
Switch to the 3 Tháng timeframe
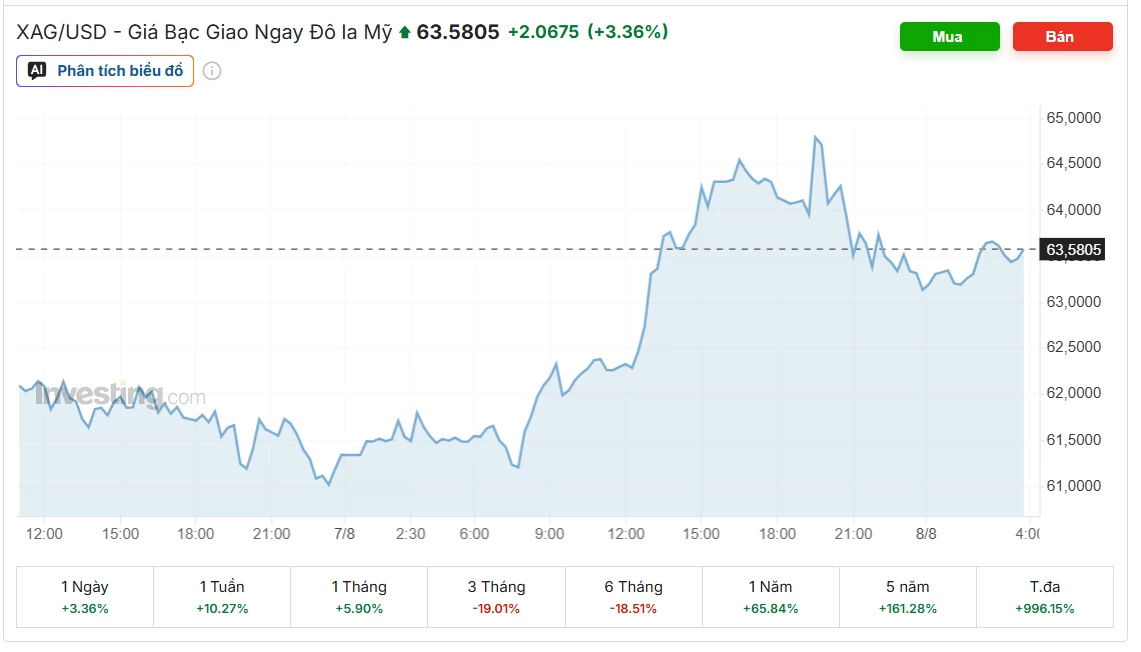496,597
